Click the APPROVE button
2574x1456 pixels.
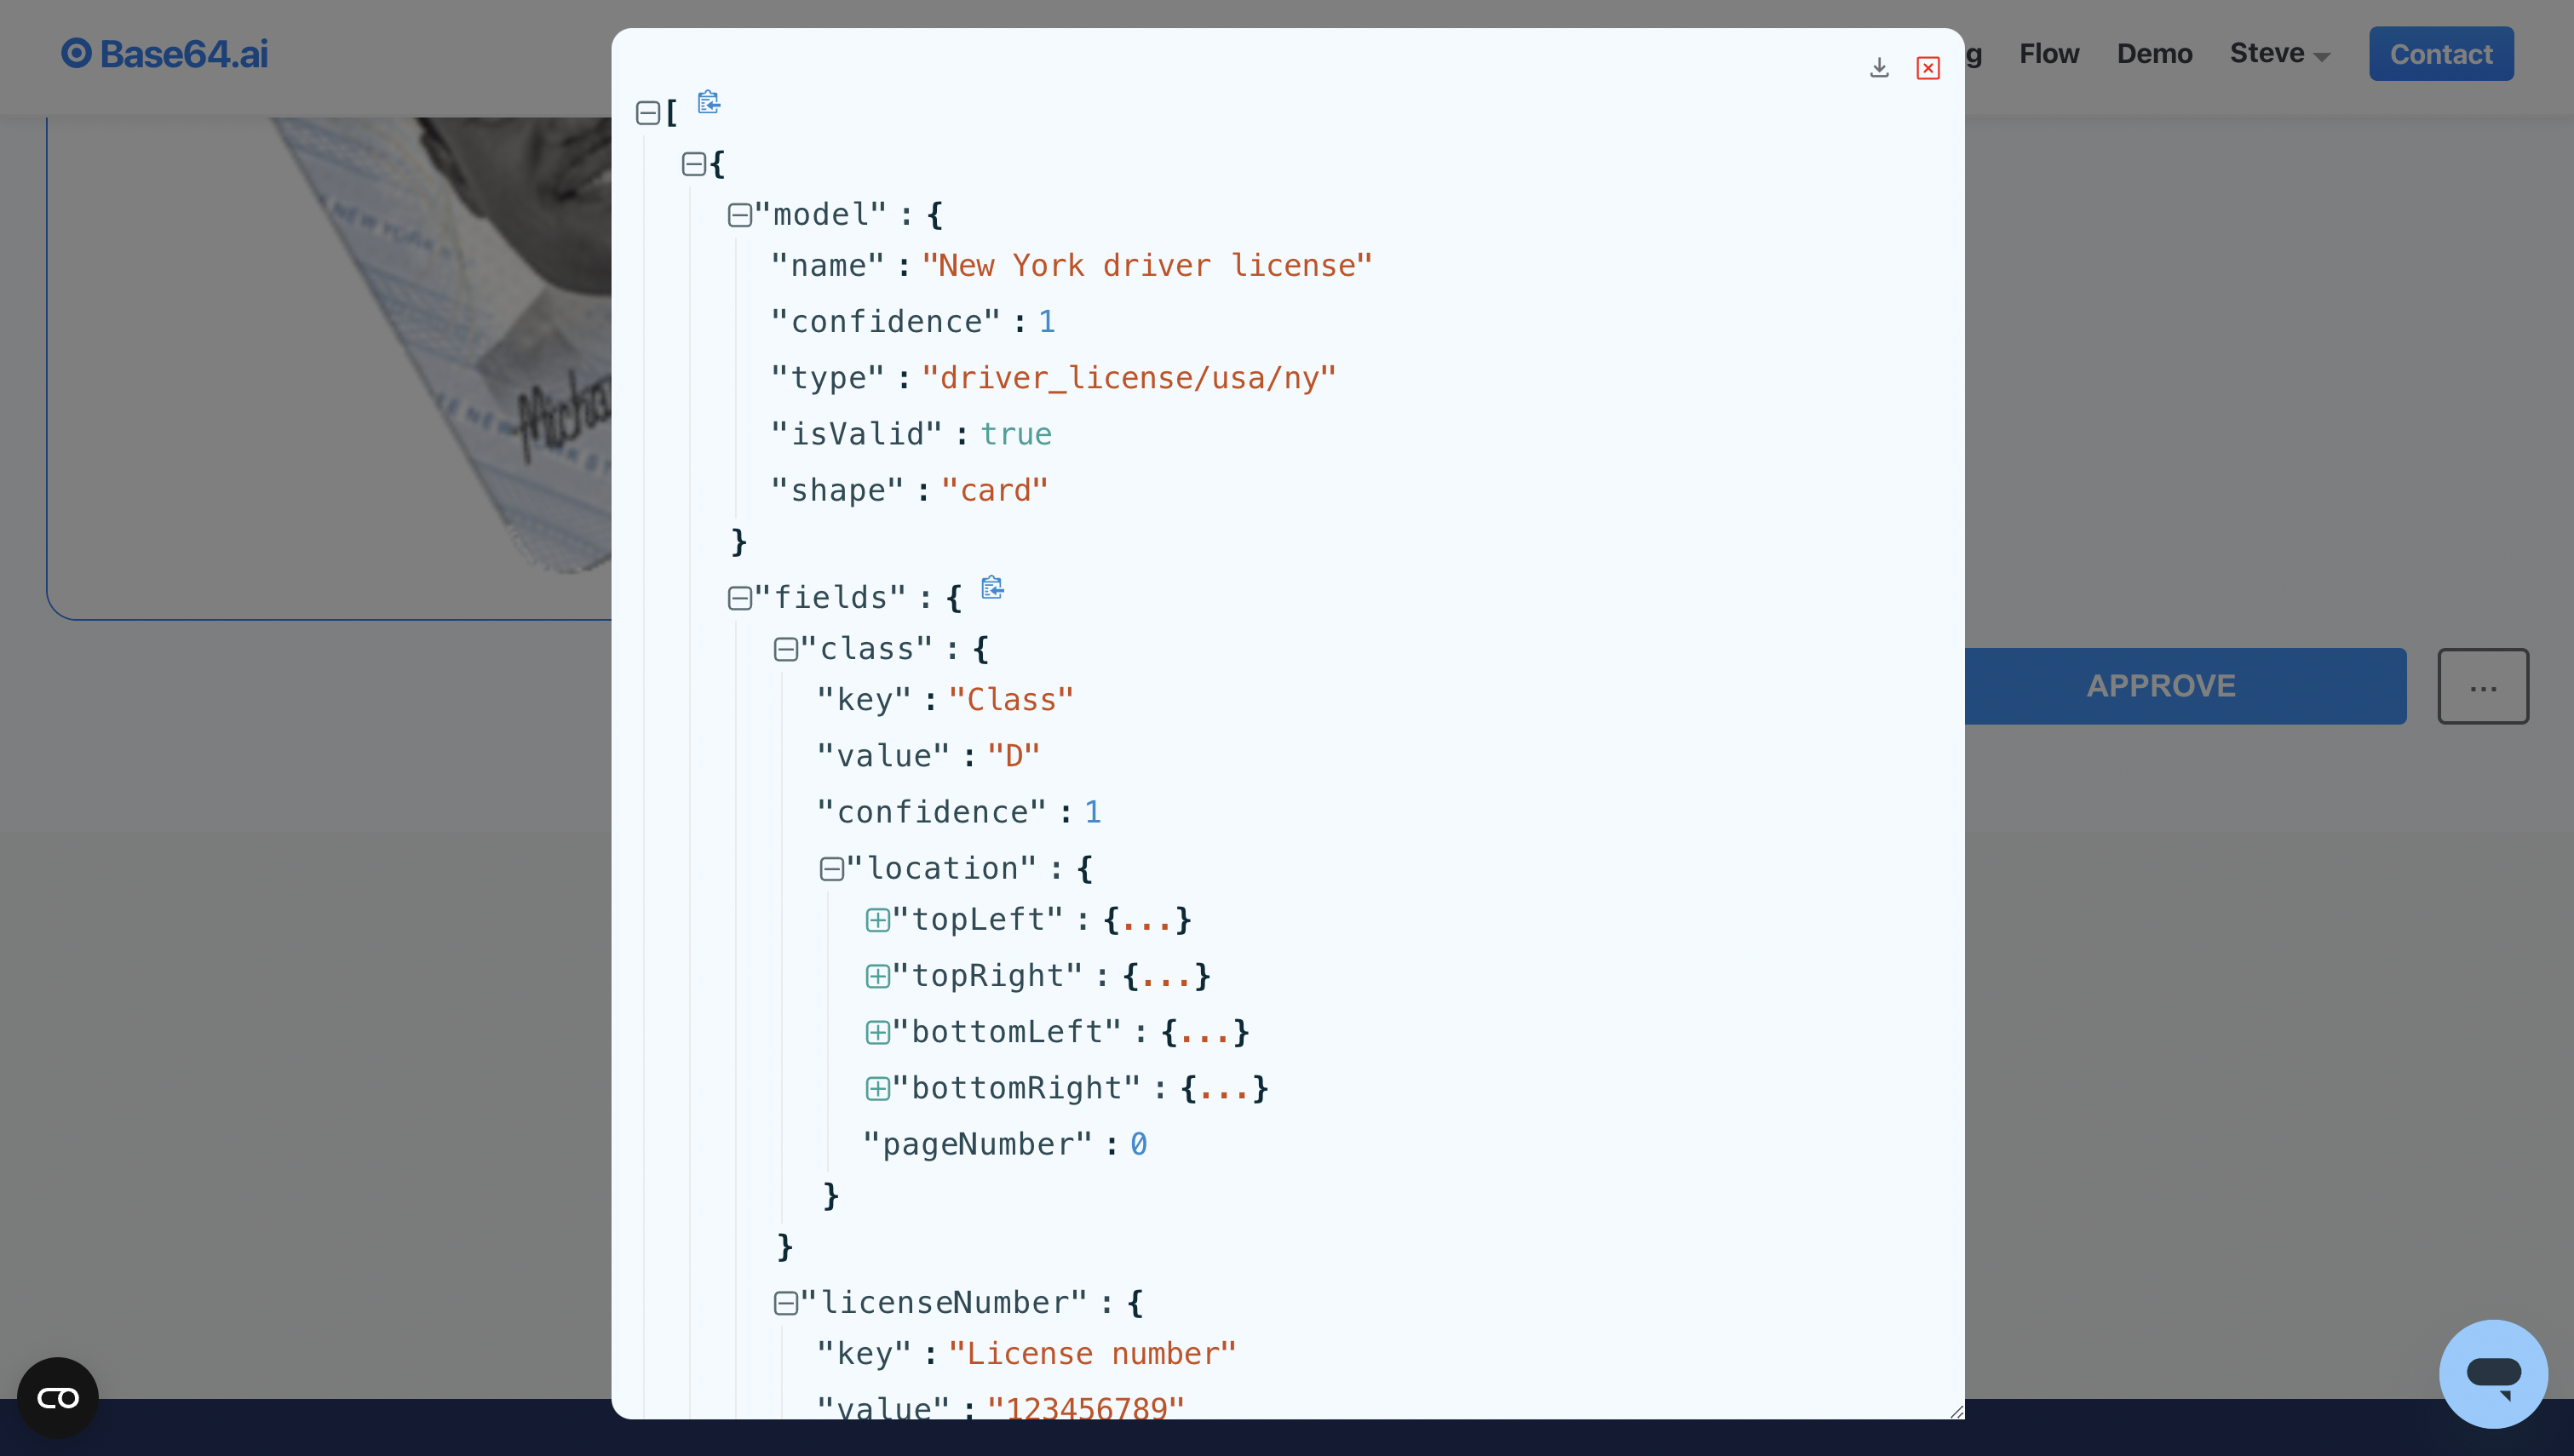tap(2160, 686)
